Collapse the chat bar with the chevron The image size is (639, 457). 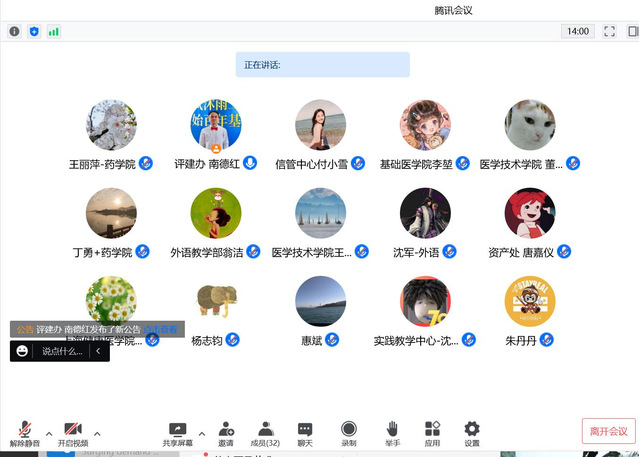coord(98,351)
